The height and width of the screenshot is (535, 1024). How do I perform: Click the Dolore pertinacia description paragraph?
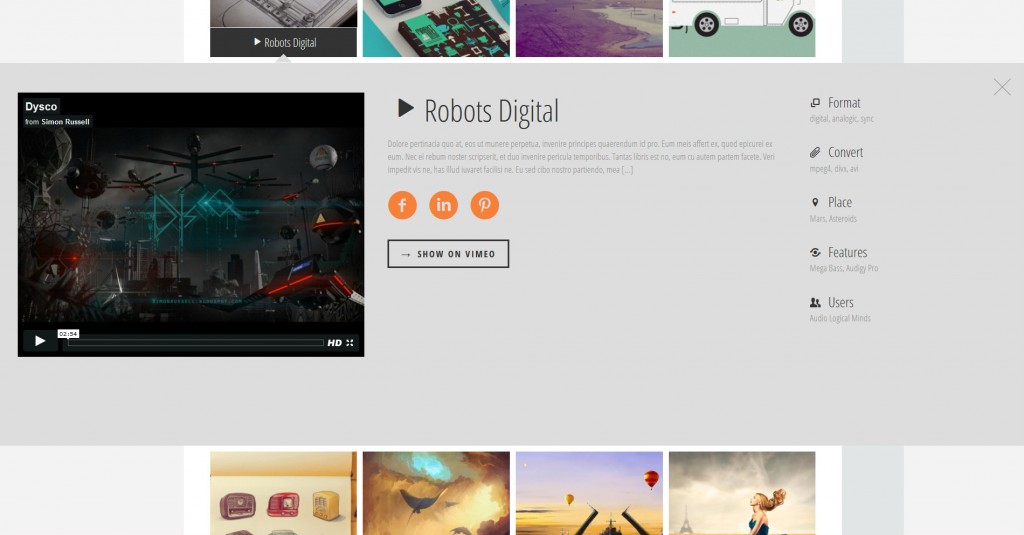coord(581,157)
